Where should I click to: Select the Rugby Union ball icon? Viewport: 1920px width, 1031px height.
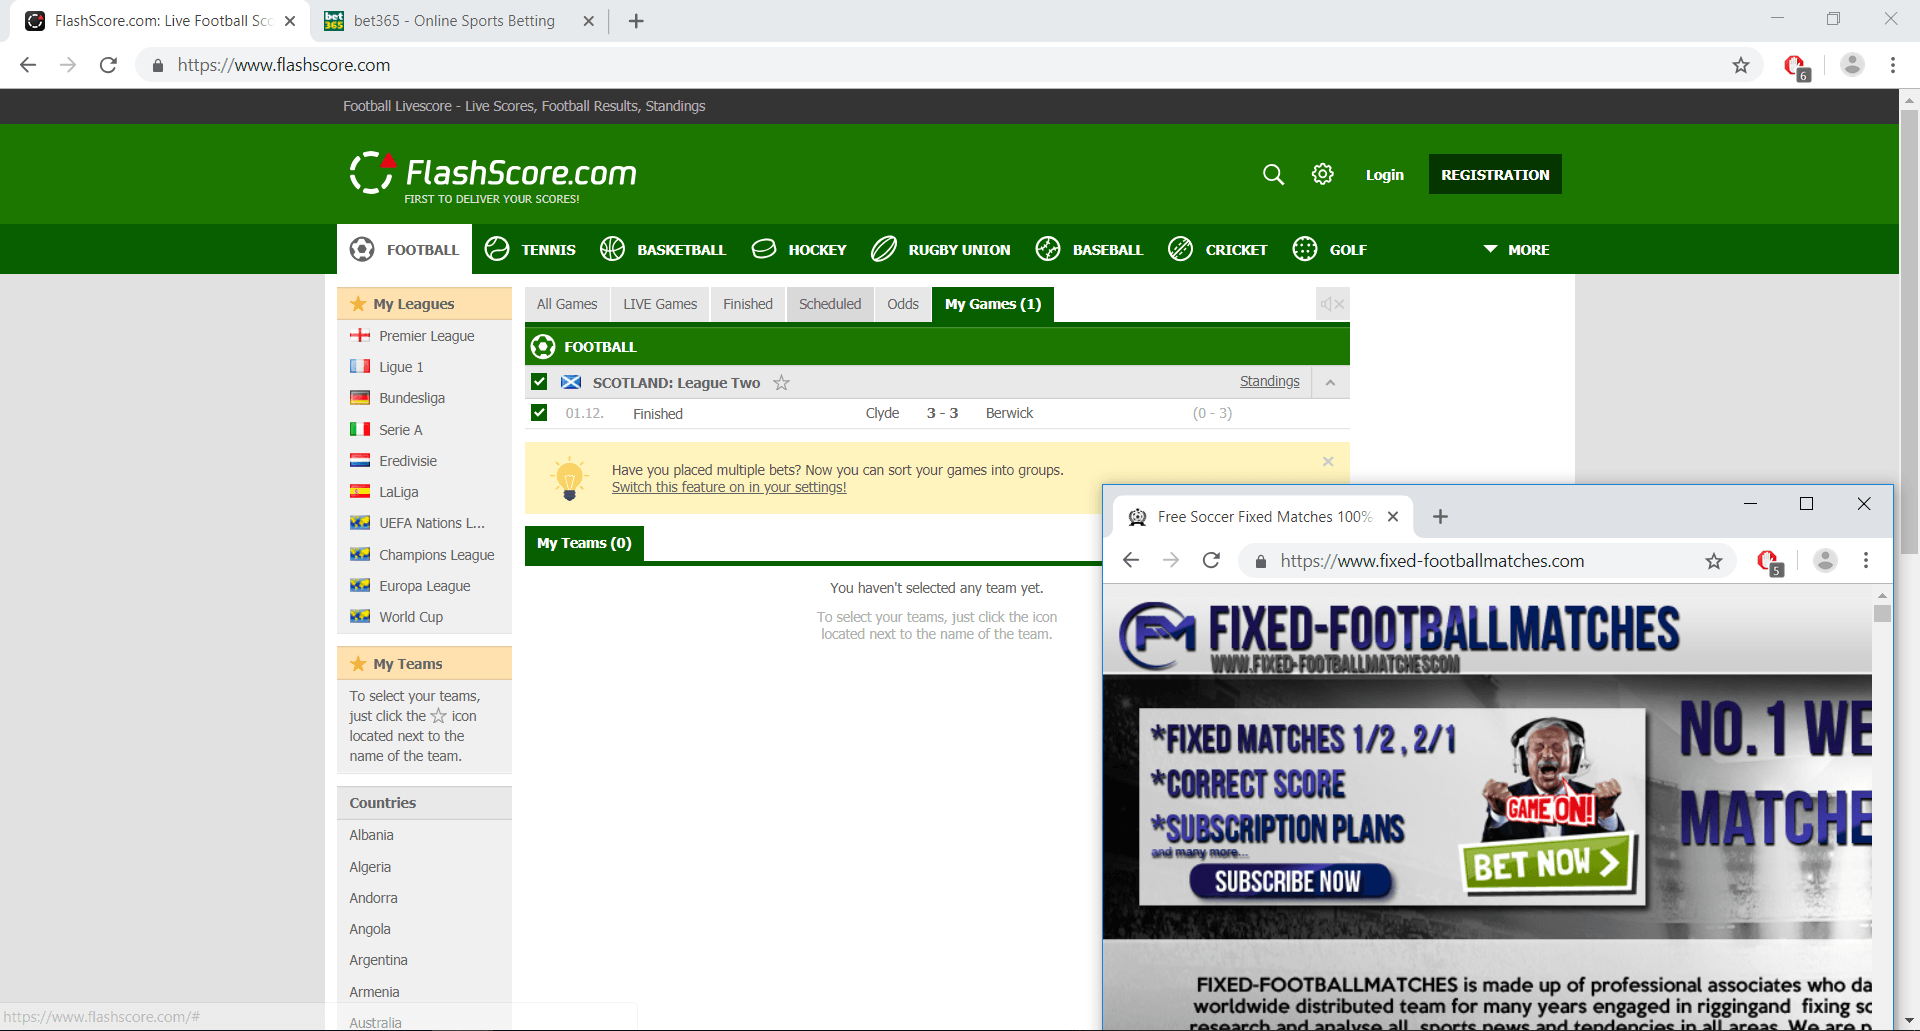(884, 249)
